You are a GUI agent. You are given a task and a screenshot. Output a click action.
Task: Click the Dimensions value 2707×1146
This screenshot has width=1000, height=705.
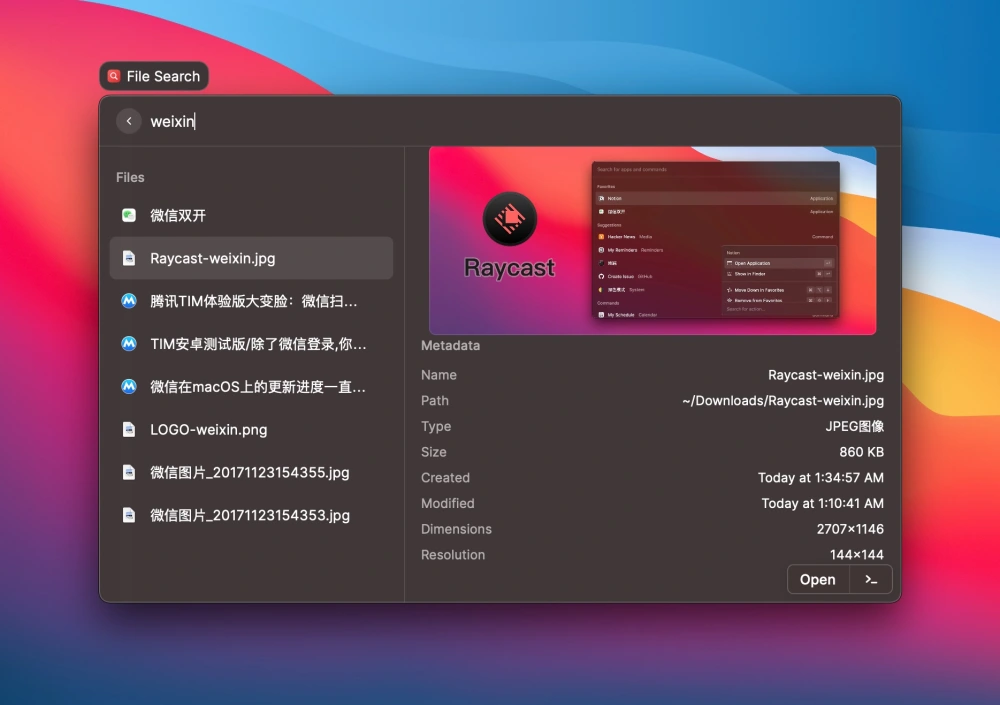[x=850, y=529]
